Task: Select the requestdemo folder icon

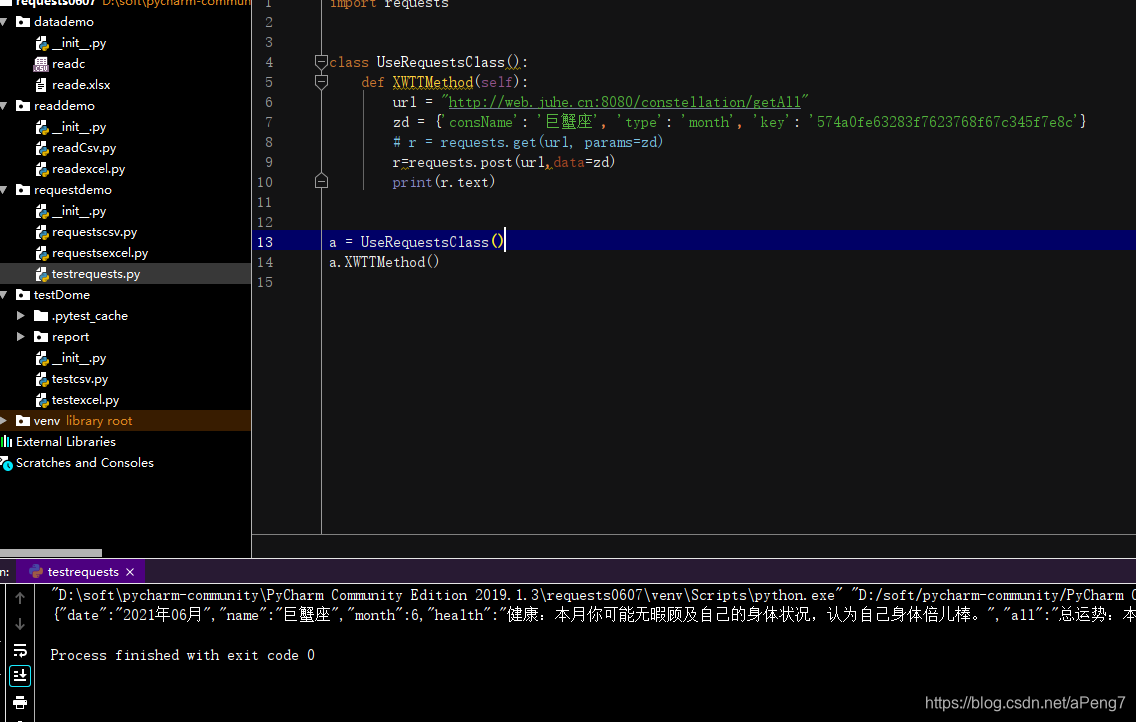Action: click(23, 190)
